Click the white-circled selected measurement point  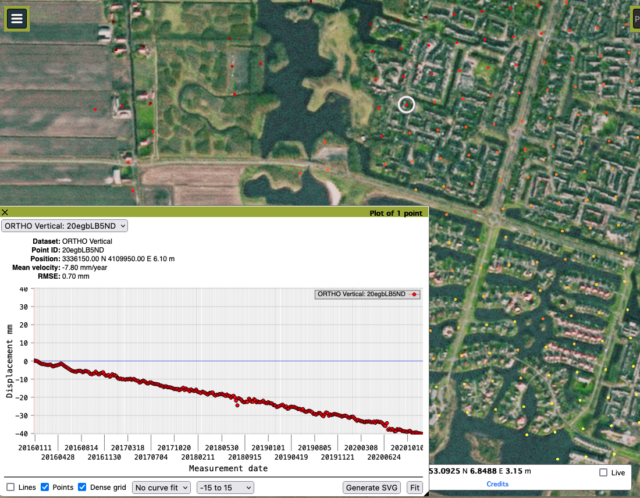[x=406, y=104]
